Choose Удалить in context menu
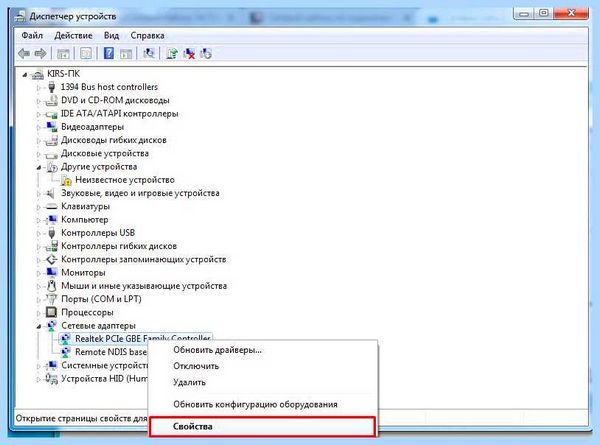The height and width of the screenshot is (445, 600). (263, 382)
